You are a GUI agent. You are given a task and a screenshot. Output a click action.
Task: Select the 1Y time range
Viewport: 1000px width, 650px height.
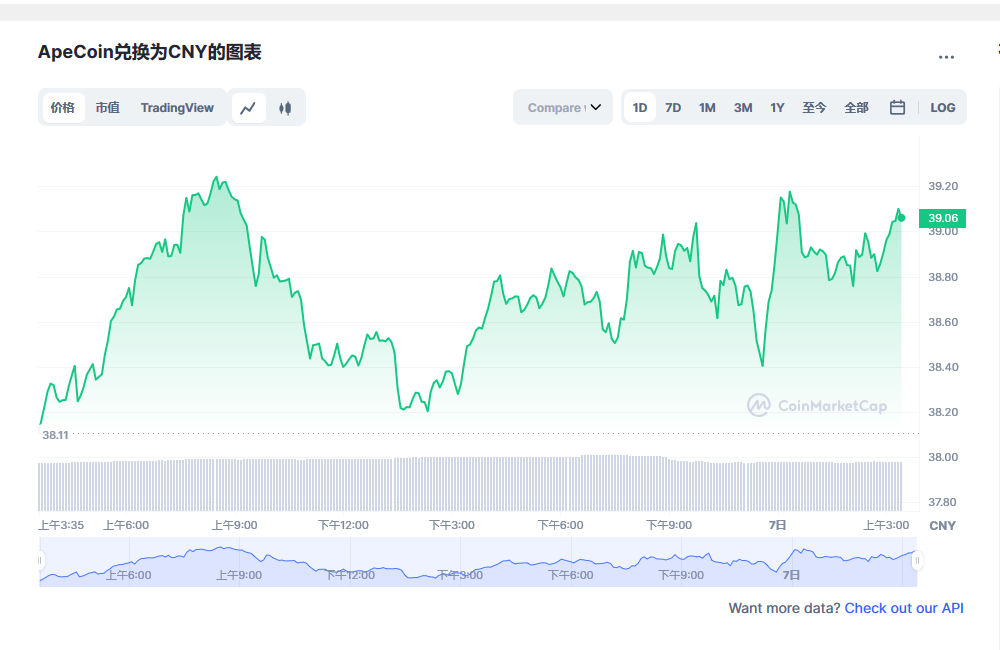(777, 108)
